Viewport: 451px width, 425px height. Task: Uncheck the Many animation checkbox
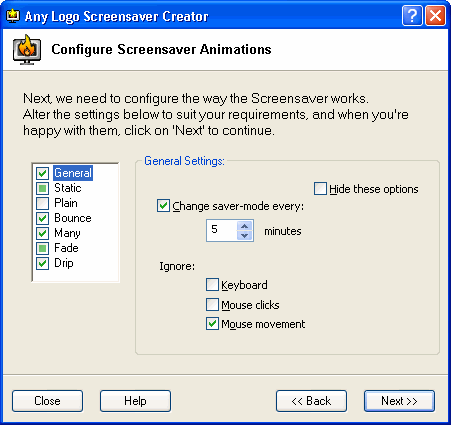pyautogui.click(x=43, y=233)
